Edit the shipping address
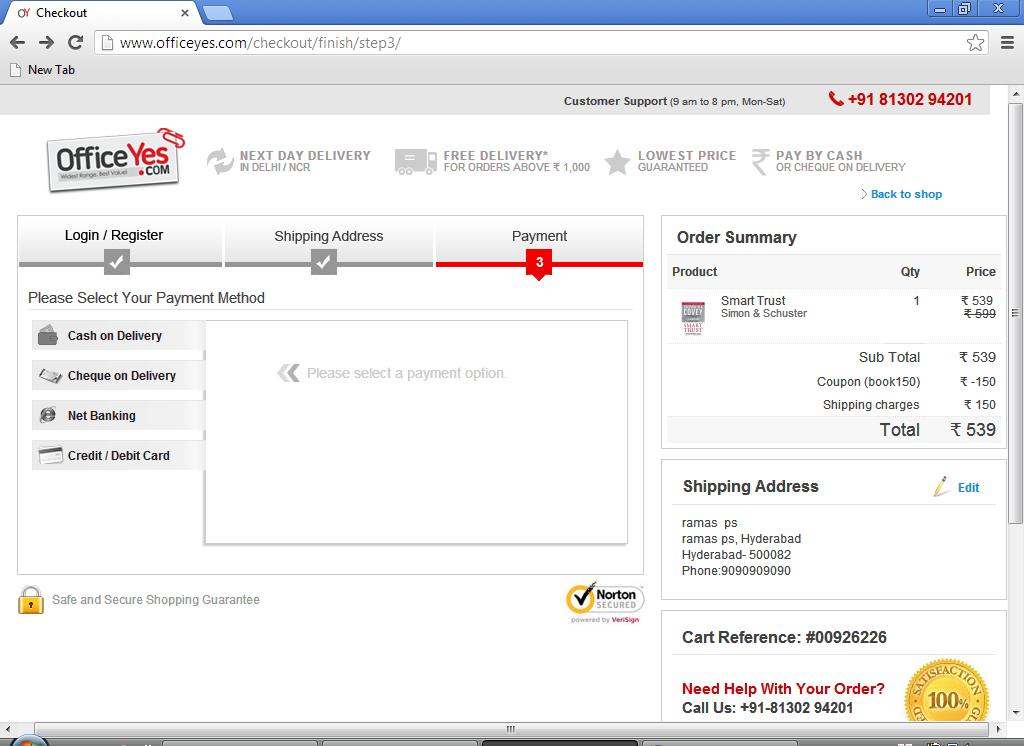 pyautogui.click(x=968, y=488)
